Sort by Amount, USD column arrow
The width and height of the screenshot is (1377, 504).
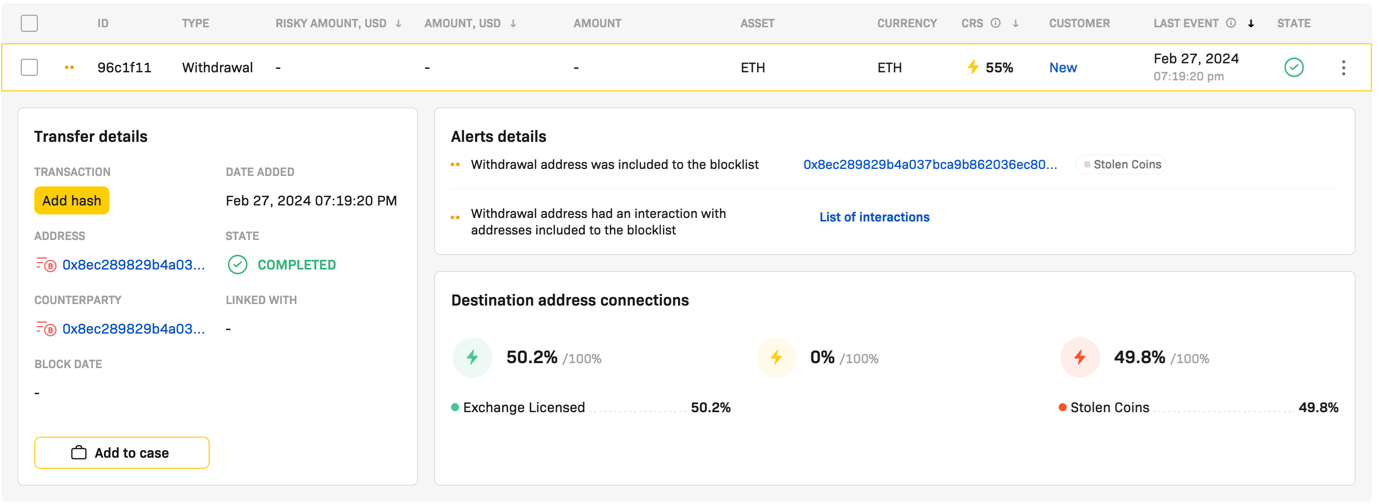[x=513, y=23]
